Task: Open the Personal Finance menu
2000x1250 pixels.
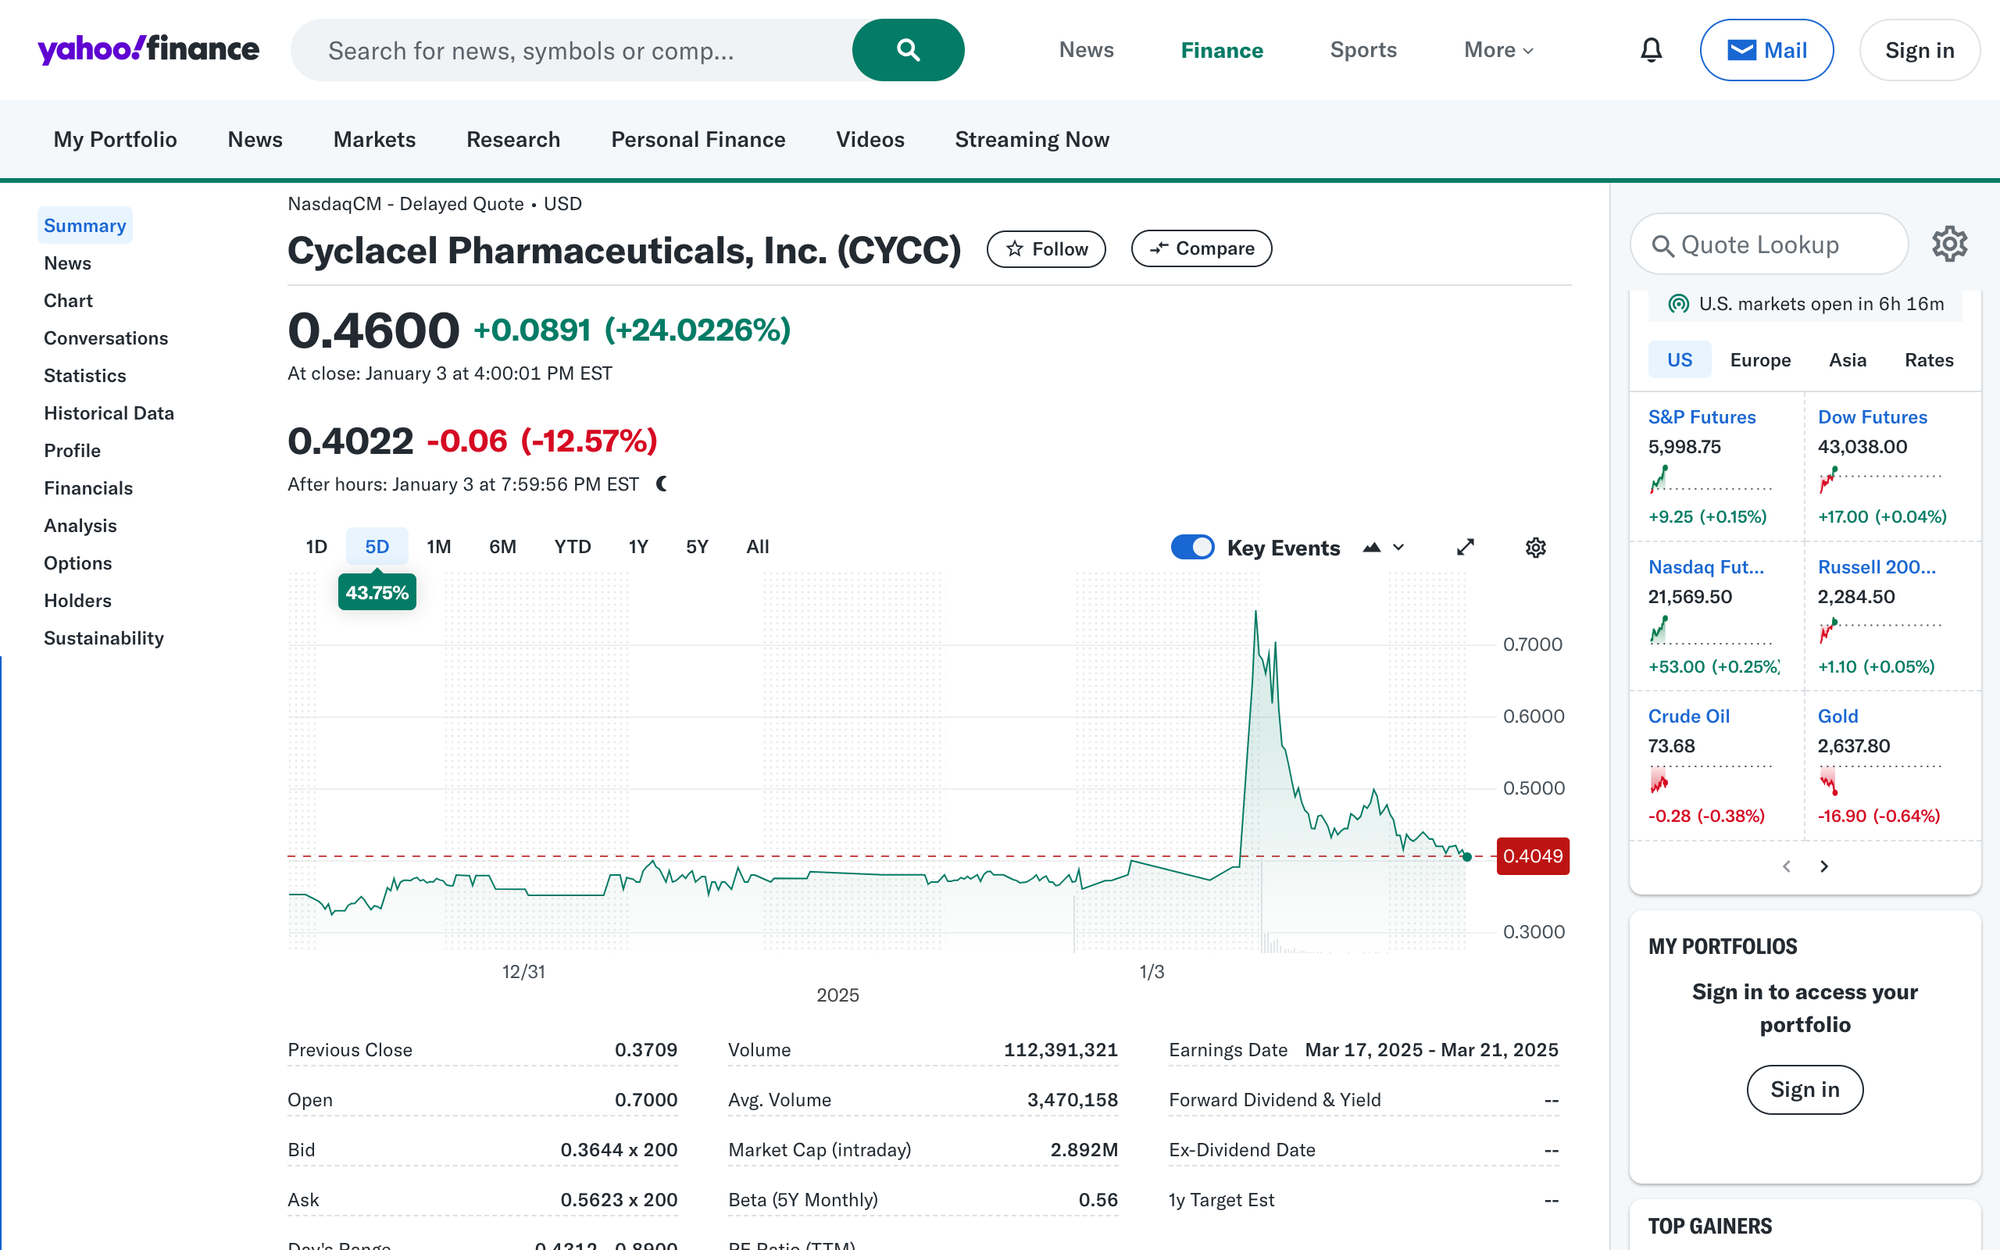Action: click(698, 140)
